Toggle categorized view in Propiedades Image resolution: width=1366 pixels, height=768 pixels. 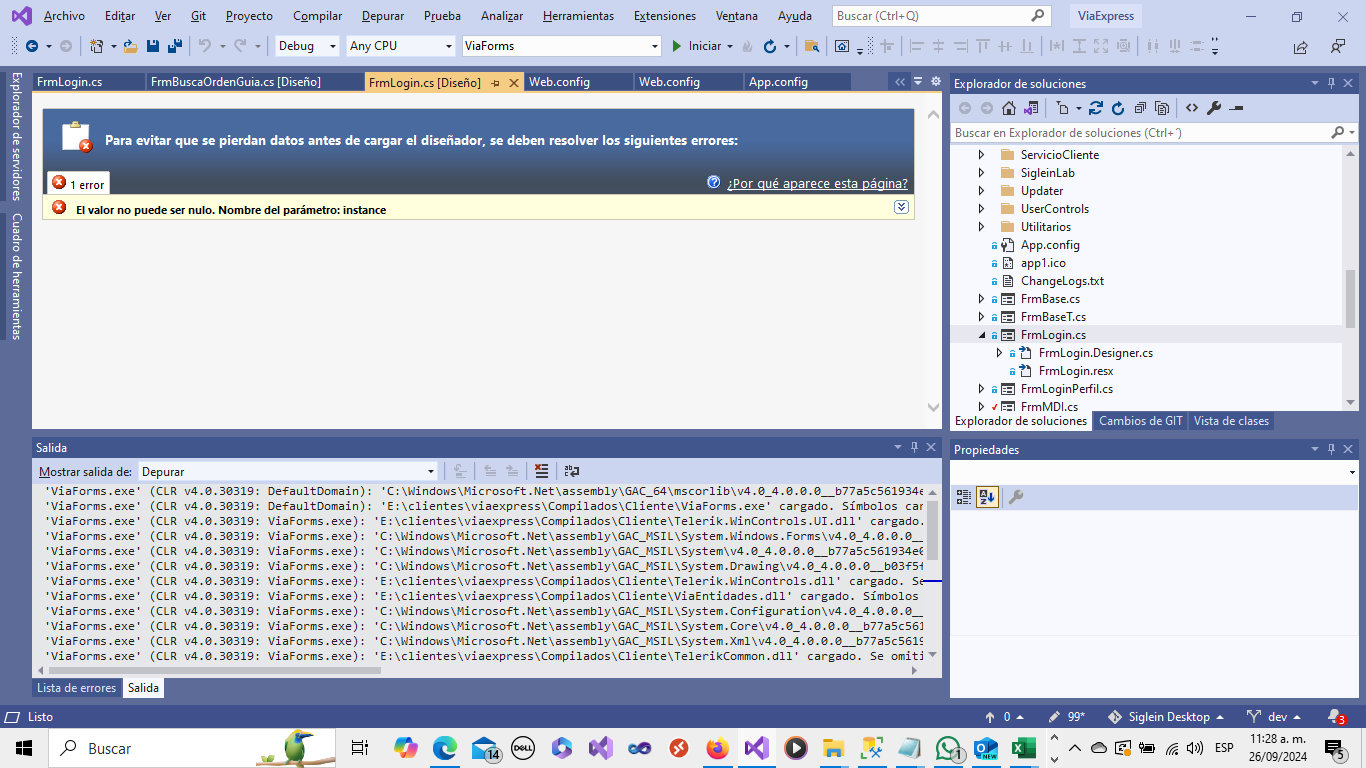click(x=964, y=497)
